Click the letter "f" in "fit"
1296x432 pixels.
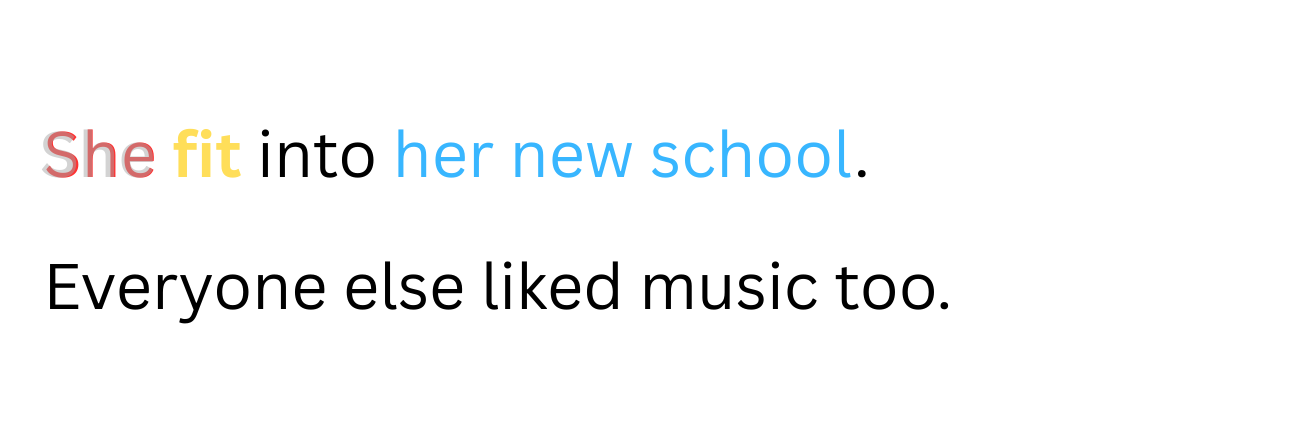click(185, 156)
